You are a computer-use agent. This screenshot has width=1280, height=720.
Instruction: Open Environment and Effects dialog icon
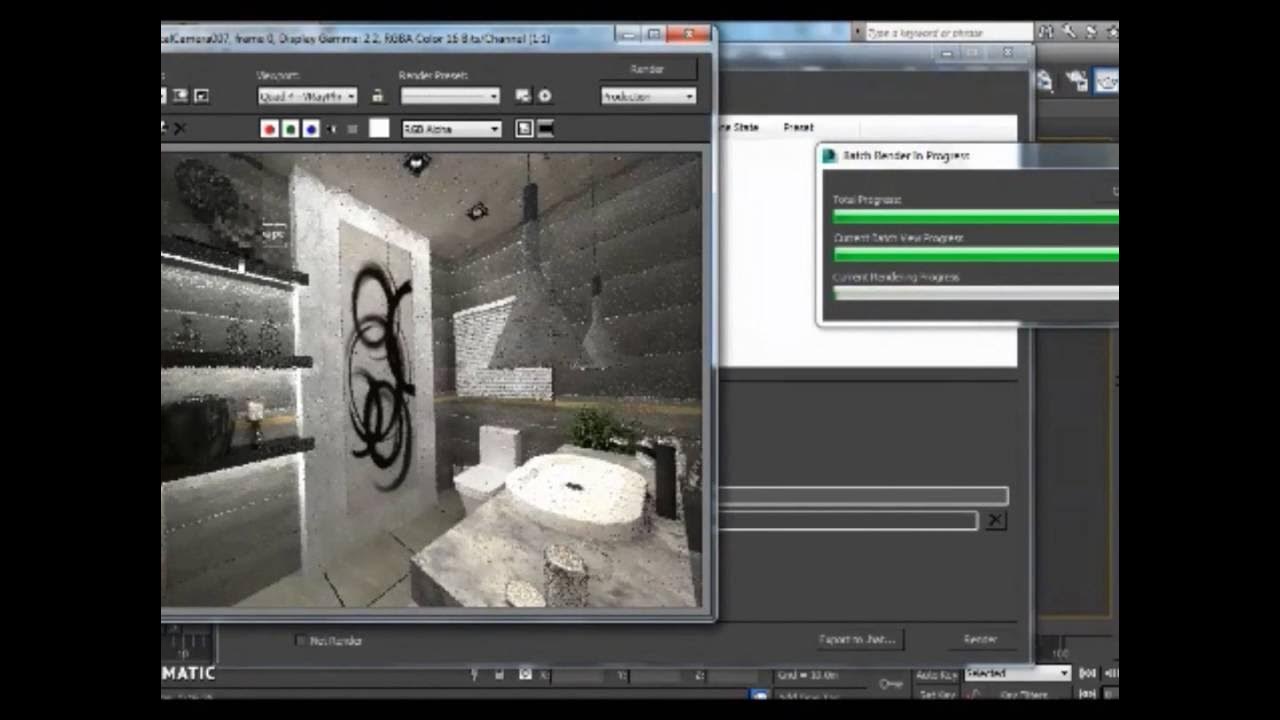click(x=545, y=96)
